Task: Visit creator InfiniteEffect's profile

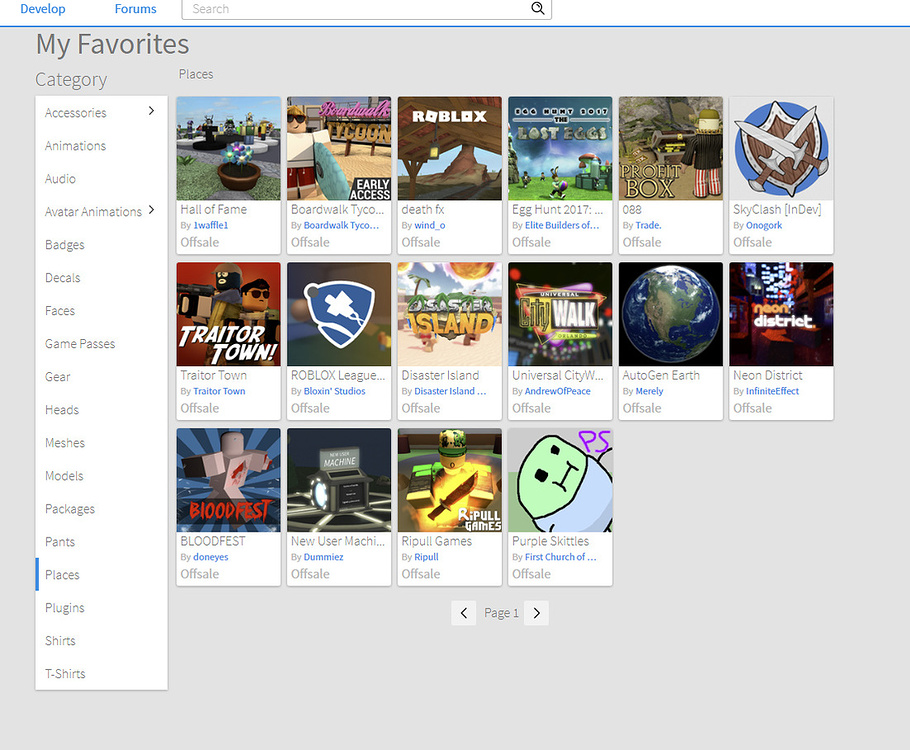Action: 772,391
